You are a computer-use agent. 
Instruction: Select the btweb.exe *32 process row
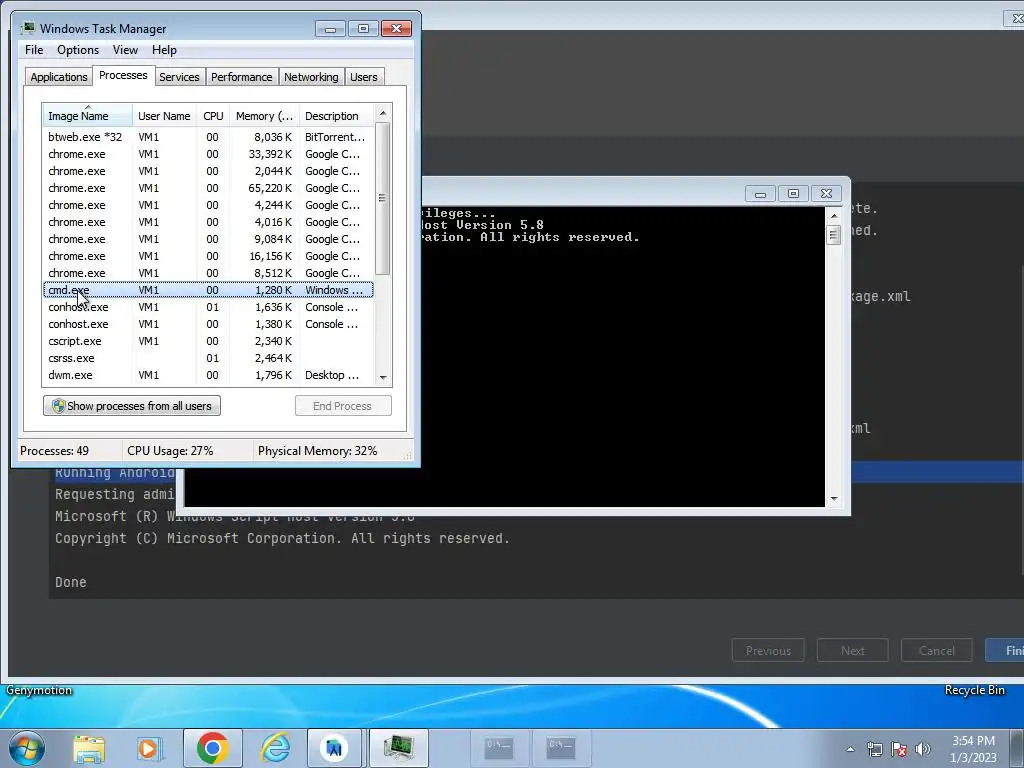coord(208,137)
